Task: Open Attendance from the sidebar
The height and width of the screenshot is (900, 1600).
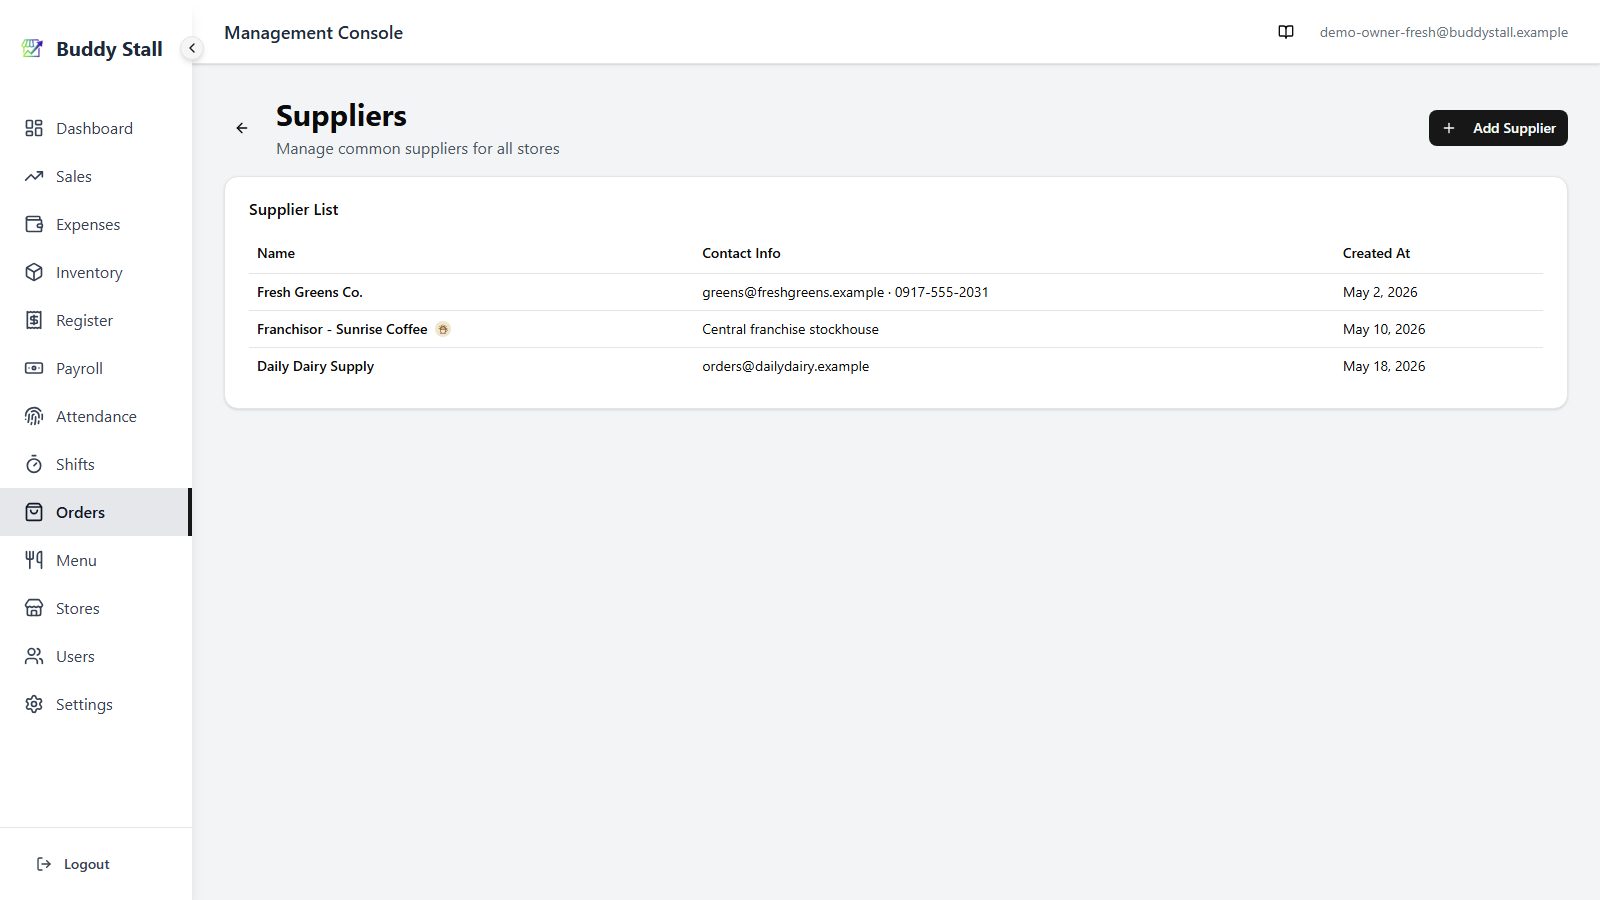Action: click(96, 416)
